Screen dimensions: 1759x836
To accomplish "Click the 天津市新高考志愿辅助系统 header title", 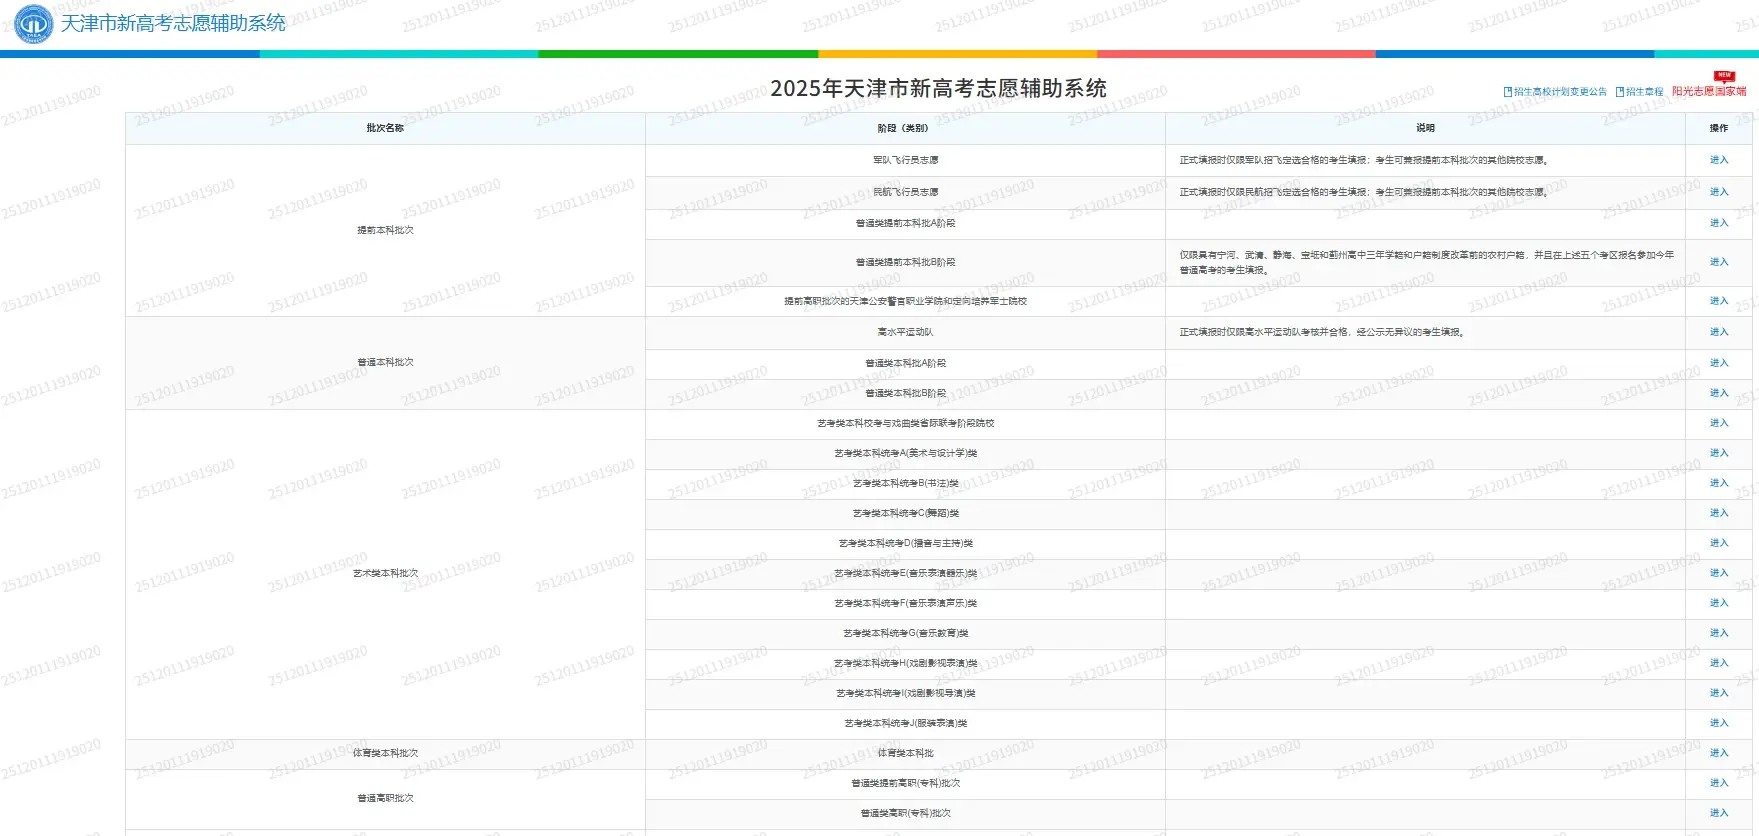I will pos(173,23).
